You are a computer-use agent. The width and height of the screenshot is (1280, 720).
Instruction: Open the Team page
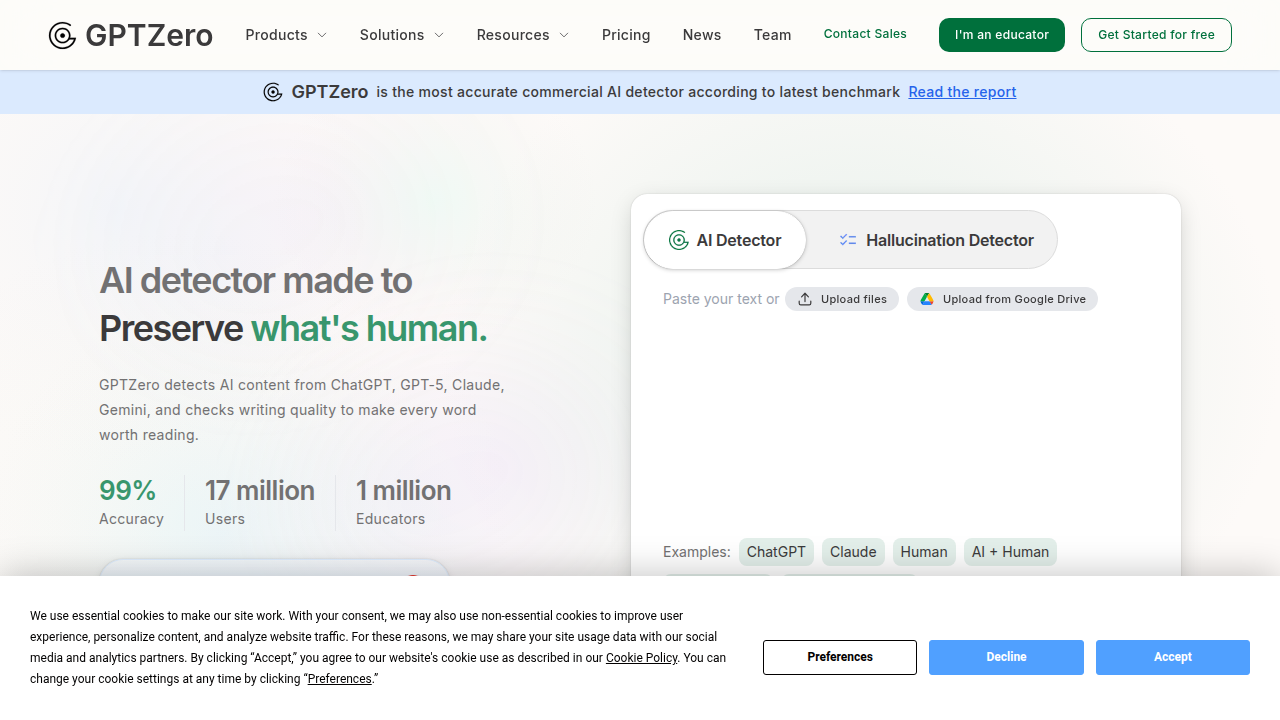772,35
